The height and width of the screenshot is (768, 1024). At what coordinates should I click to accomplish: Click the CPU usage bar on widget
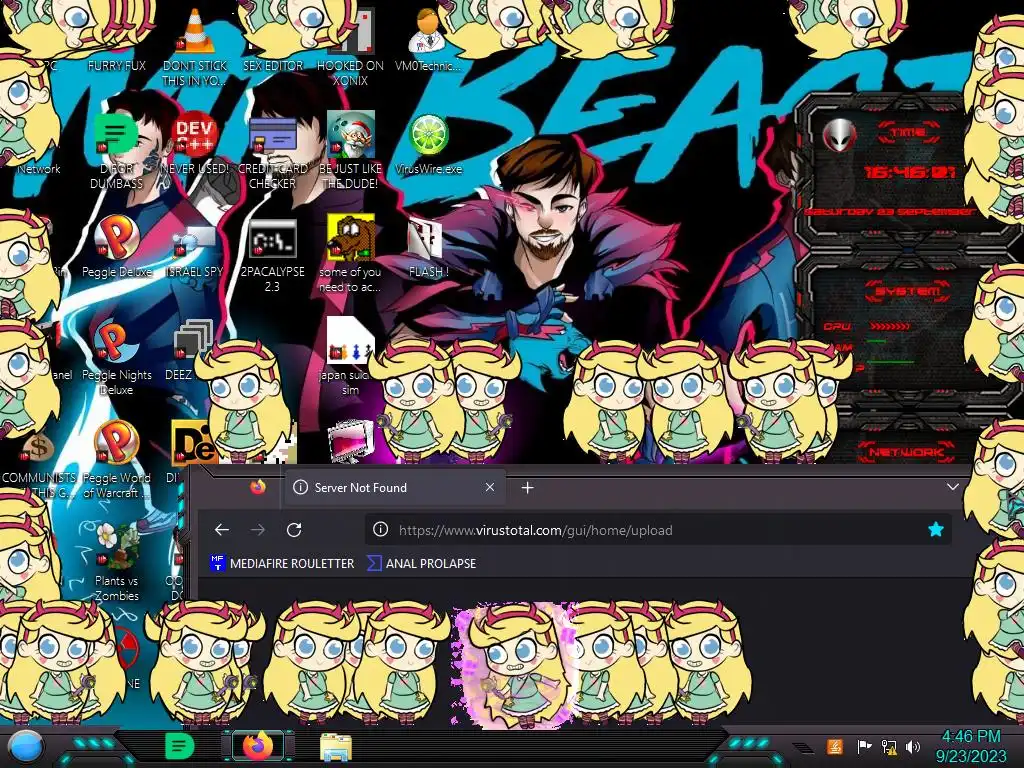tap(889, 326)
